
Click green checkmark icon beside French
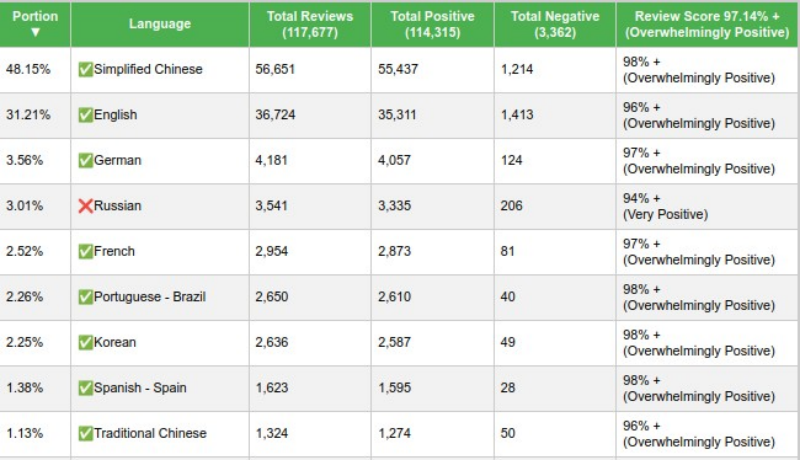85,252
